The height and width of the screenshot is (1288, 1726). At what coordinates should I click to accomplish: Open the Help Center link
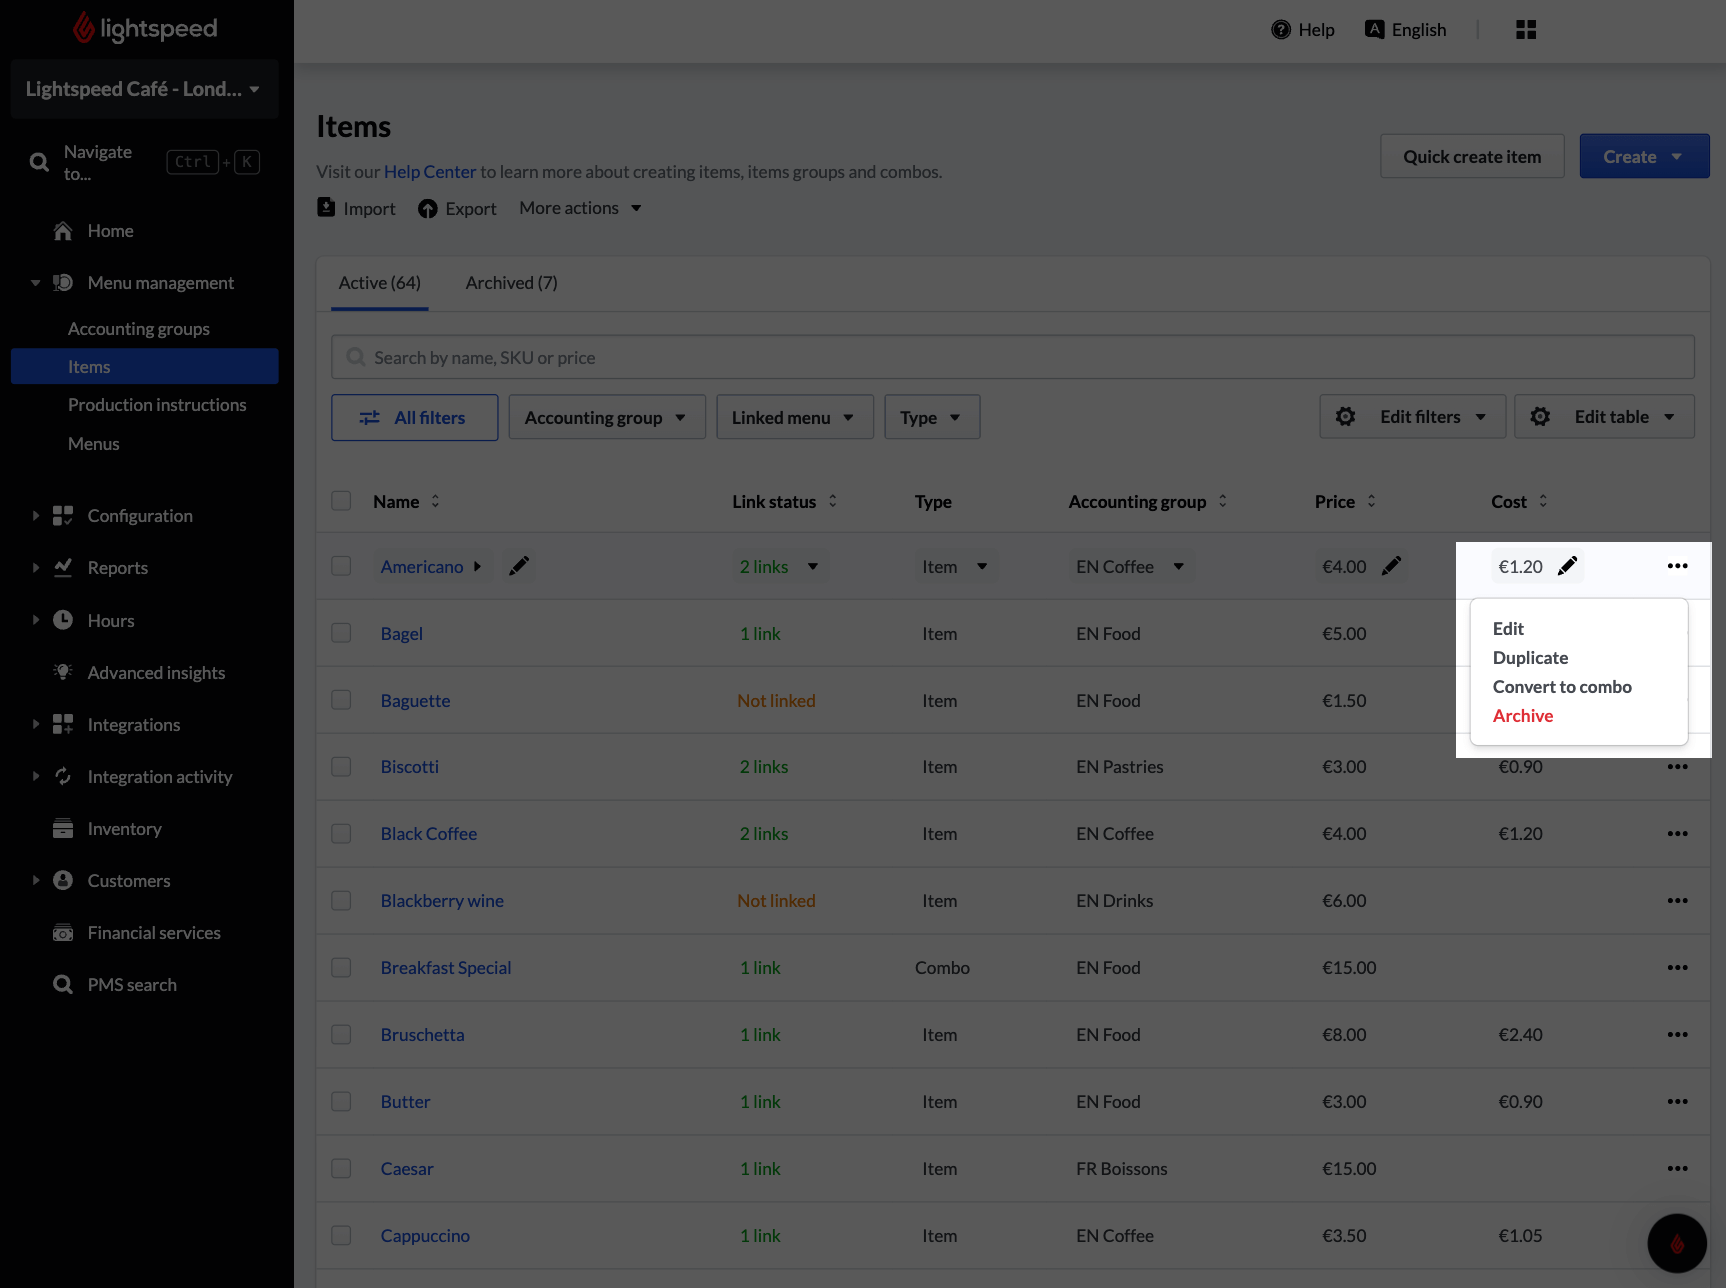tap(430, 172)
